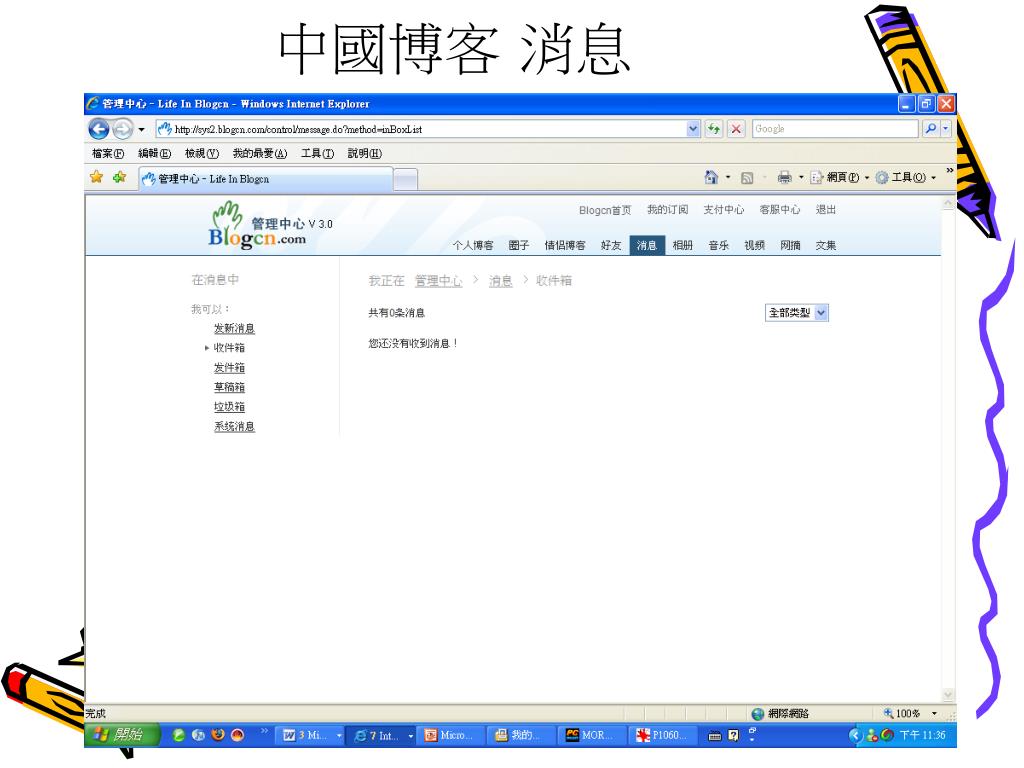Image resolution: width=1024 pixels, height=768 pixels.
Task: Click 管理中心 breadcrumb link
Action: coord(438,281)
